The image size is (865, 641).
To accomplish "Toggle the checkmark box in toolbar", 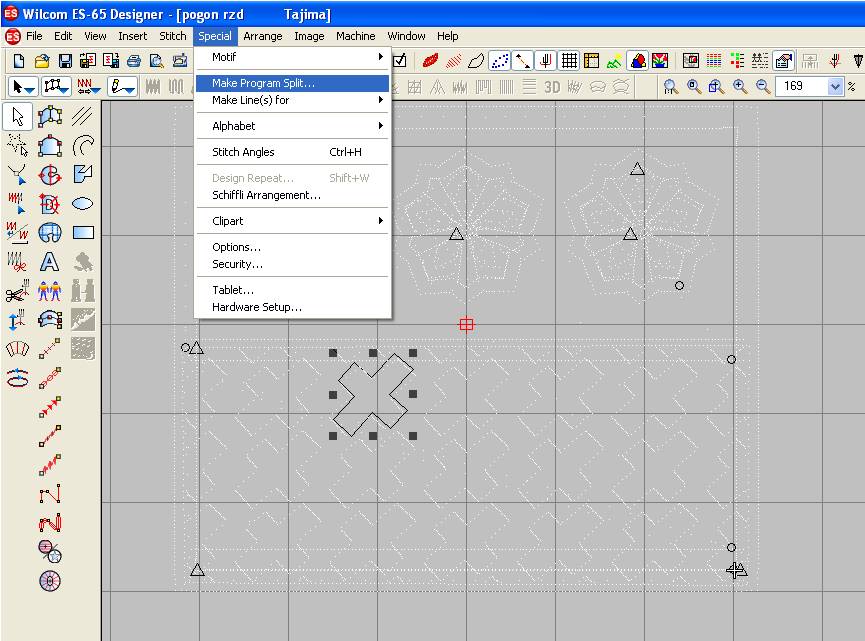I will [x=400, y=61].
